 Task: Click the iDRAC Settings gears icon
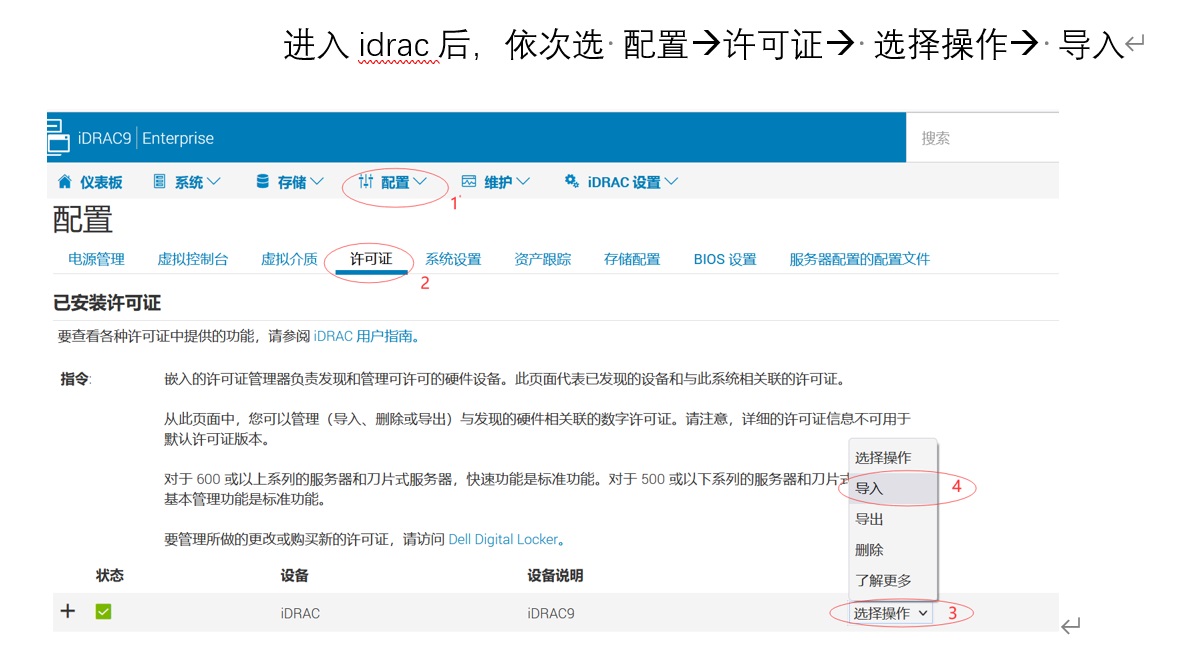point(571,181)
